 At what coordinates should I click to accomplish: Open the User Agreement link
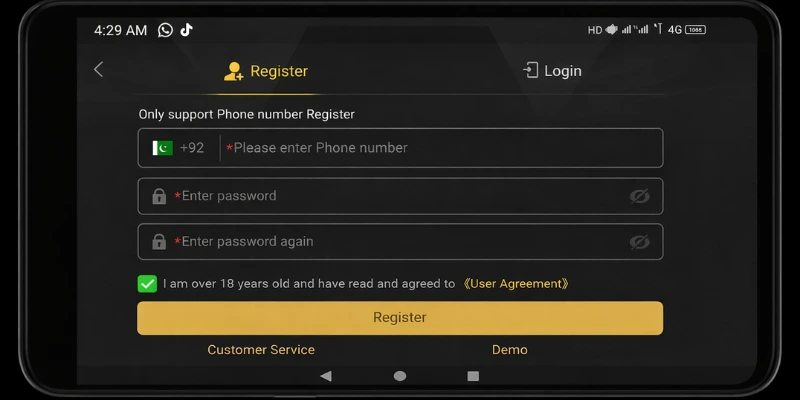pos(515,284)
